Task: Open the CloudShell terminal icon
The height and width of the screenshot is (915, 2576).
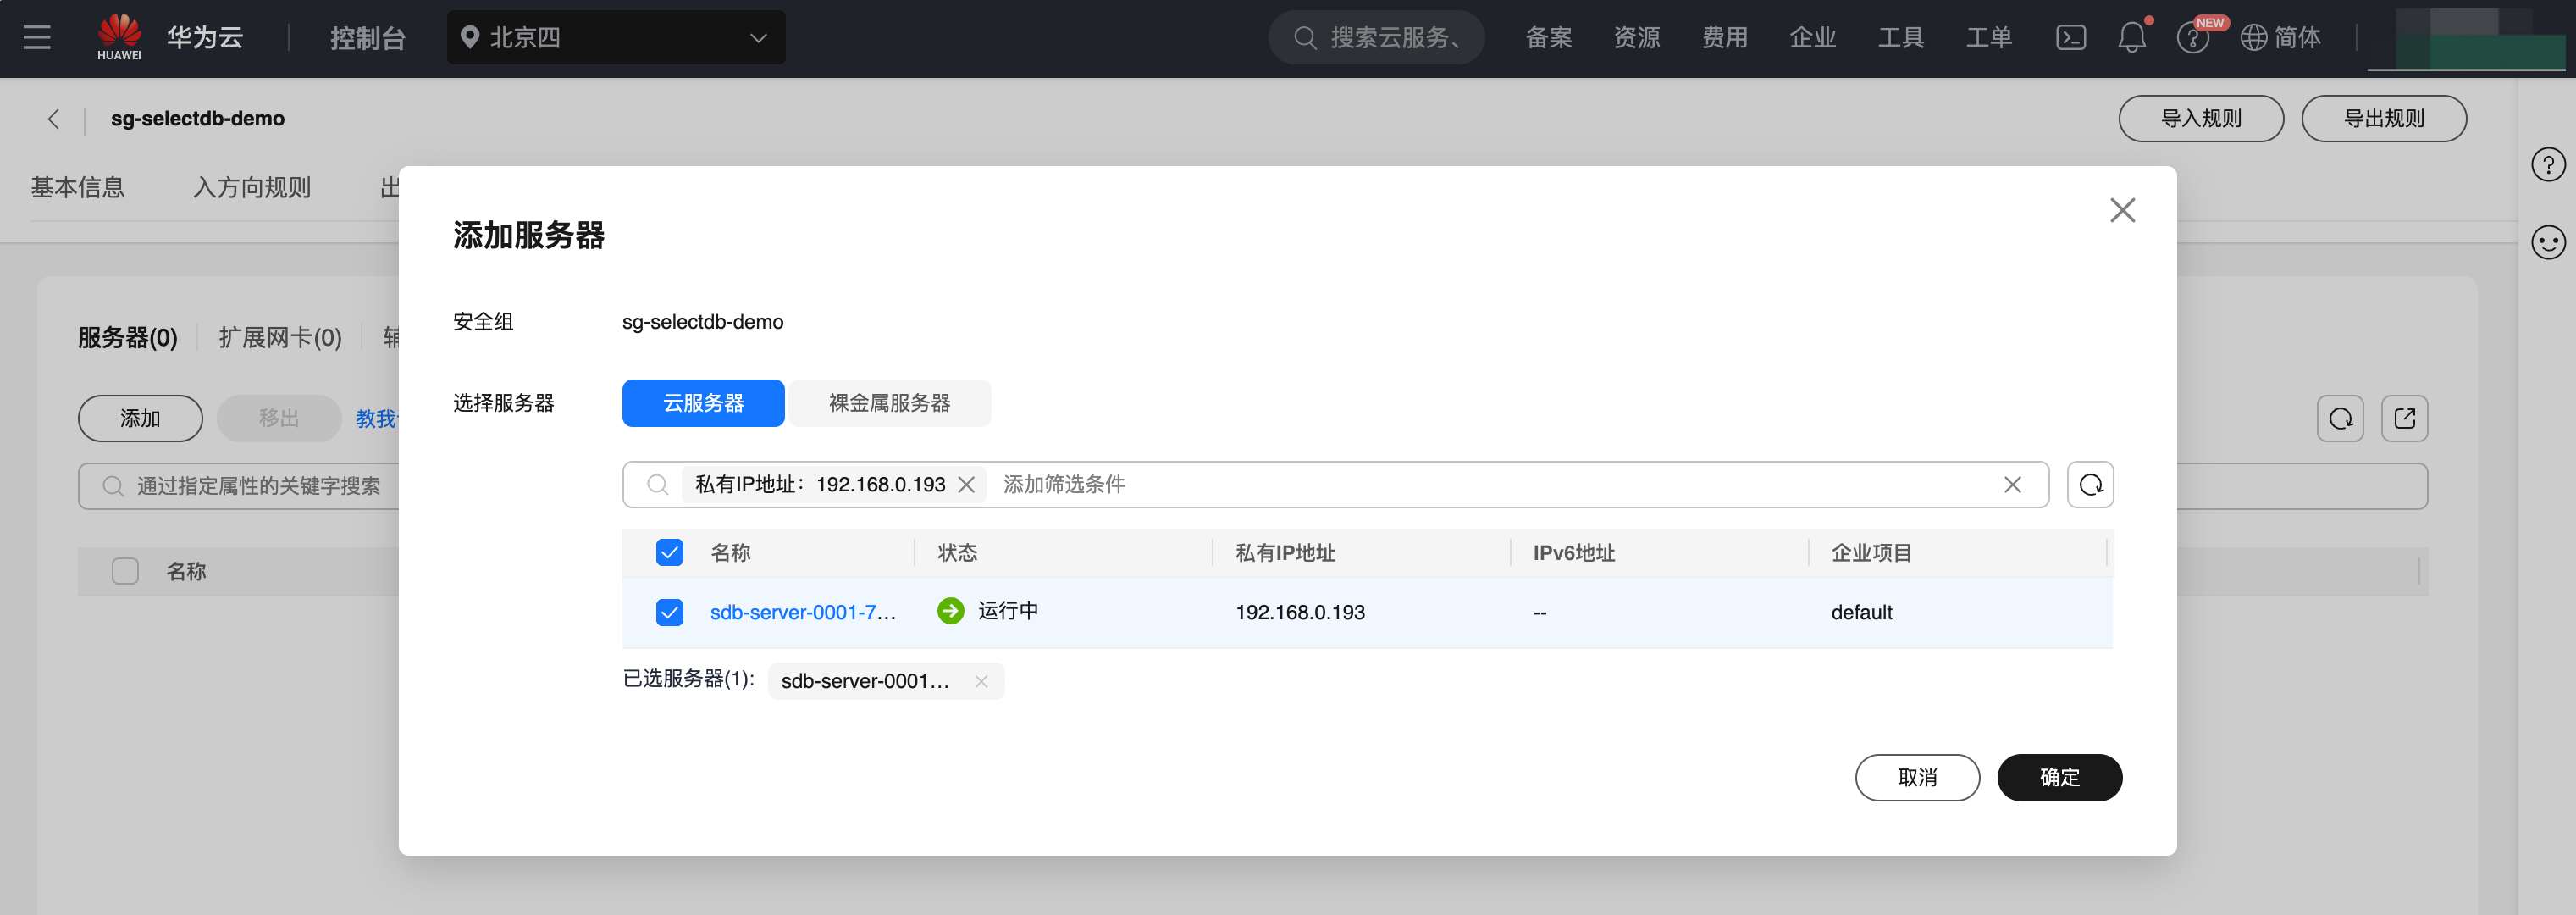Action: pos(2070,38)
